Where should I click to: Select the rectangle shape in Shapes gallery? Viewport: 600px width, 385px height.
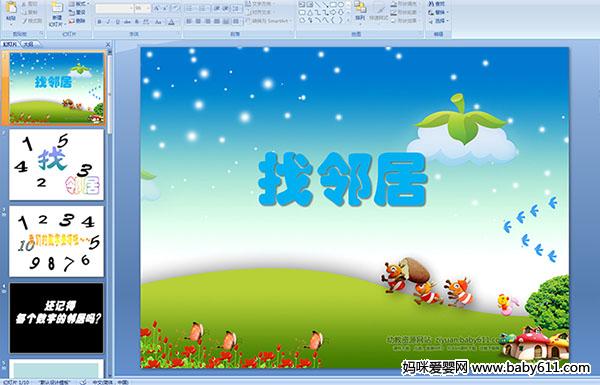(333, 4)
